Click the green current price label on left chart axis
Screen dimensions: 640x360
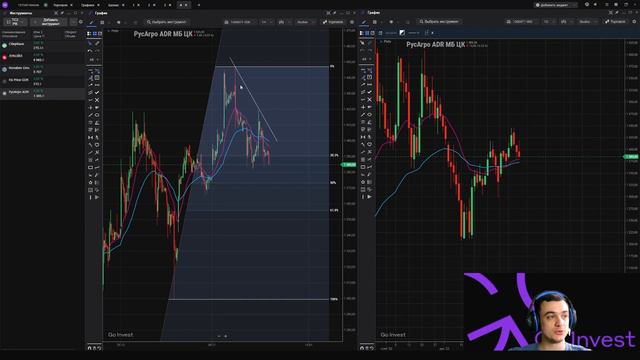pos(349,164)
